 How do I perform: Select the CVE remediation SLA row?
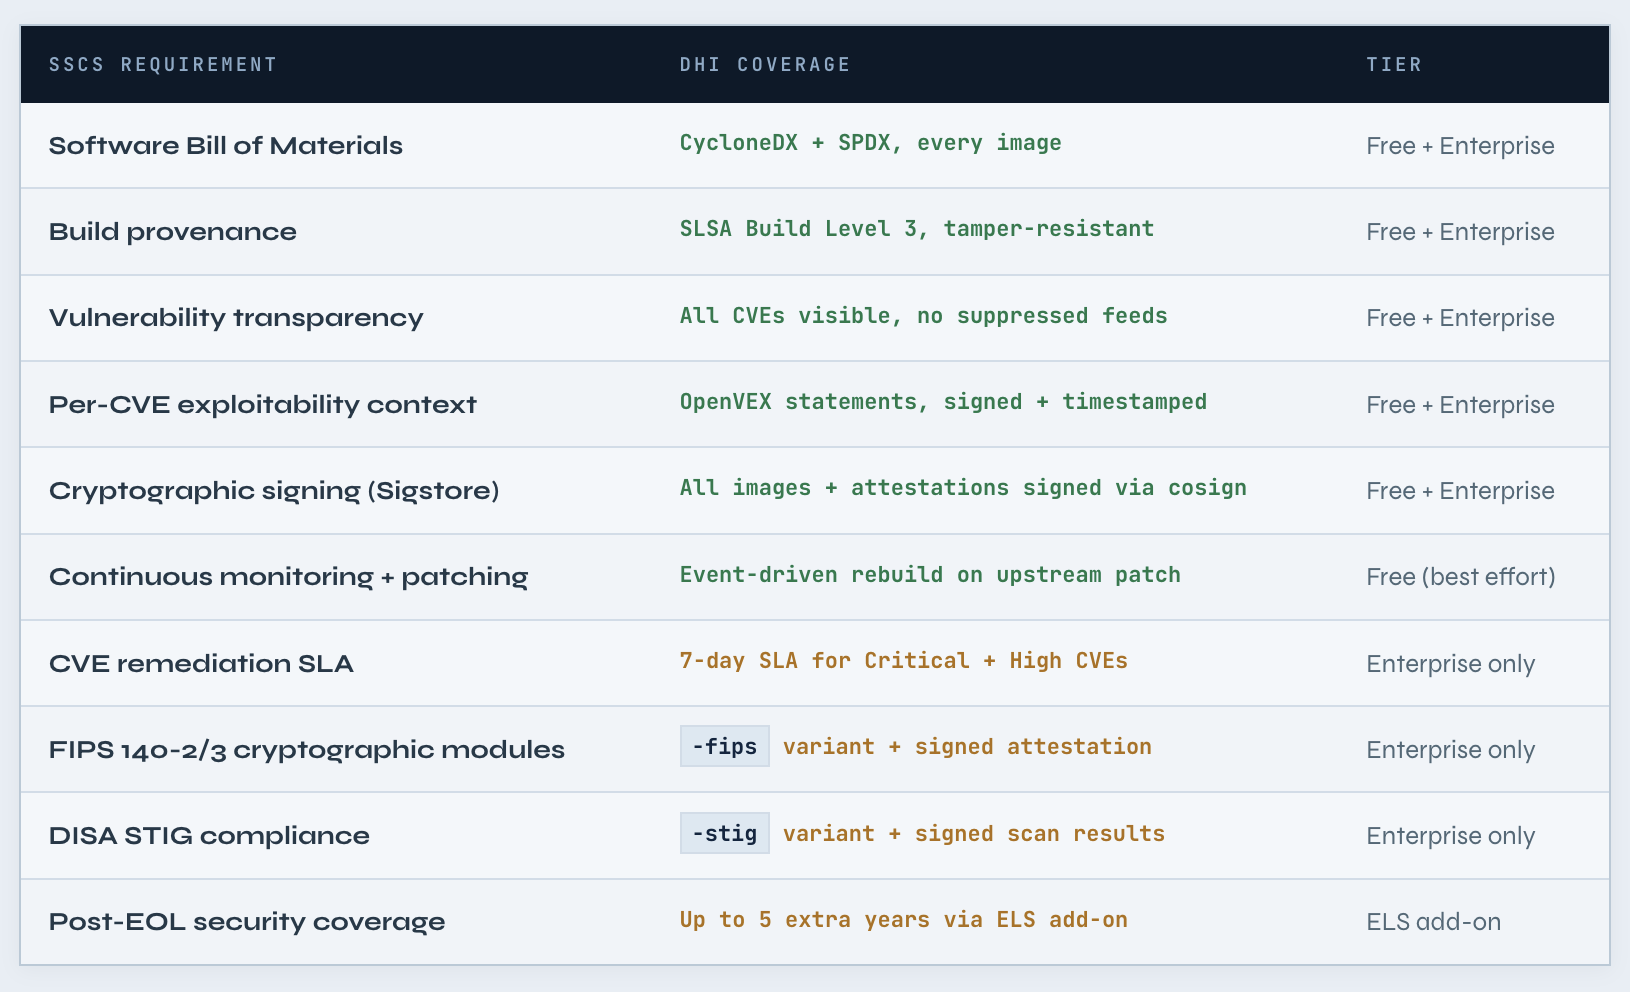coord(201,664)
